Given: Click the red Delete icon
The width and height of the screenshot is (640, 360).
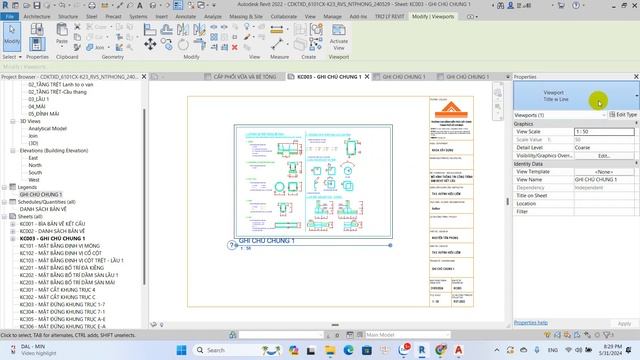Looking at the screenshot, I should pos(235,48).
